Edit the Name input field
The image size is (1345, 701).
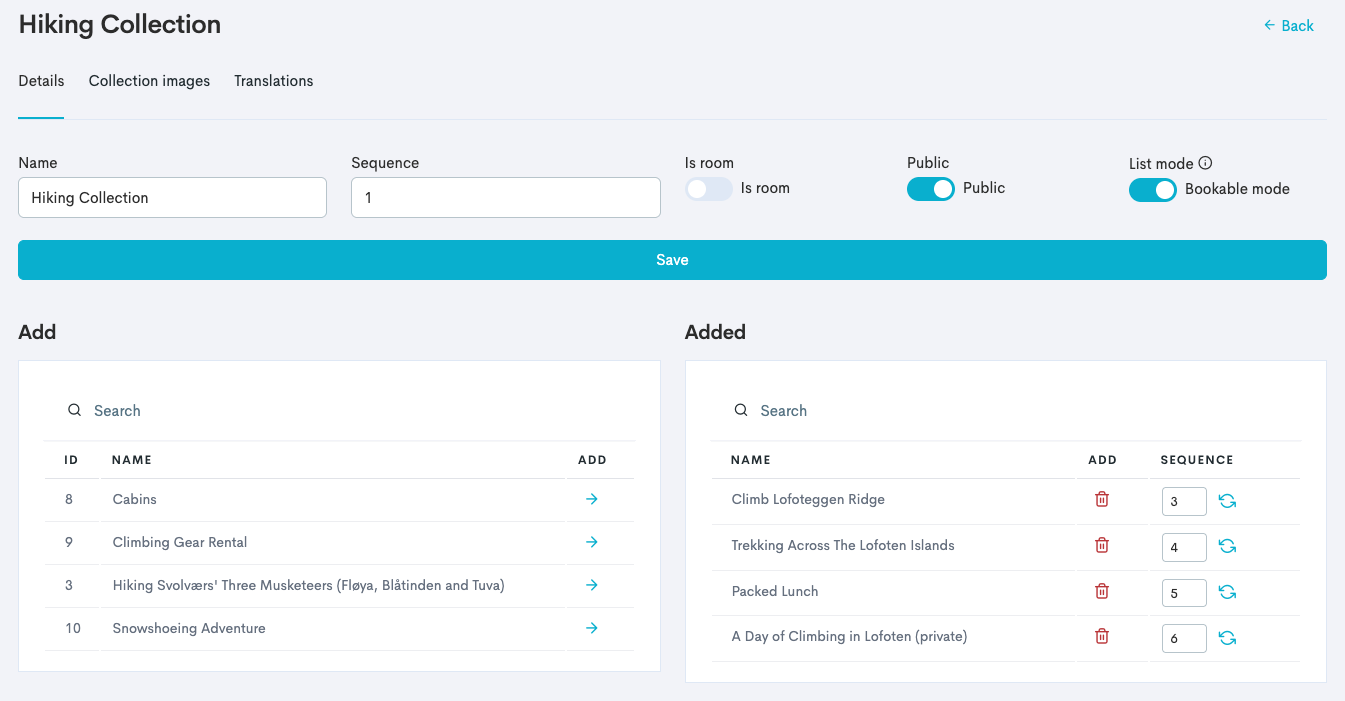pyautogui.click(x=172, y=198)
